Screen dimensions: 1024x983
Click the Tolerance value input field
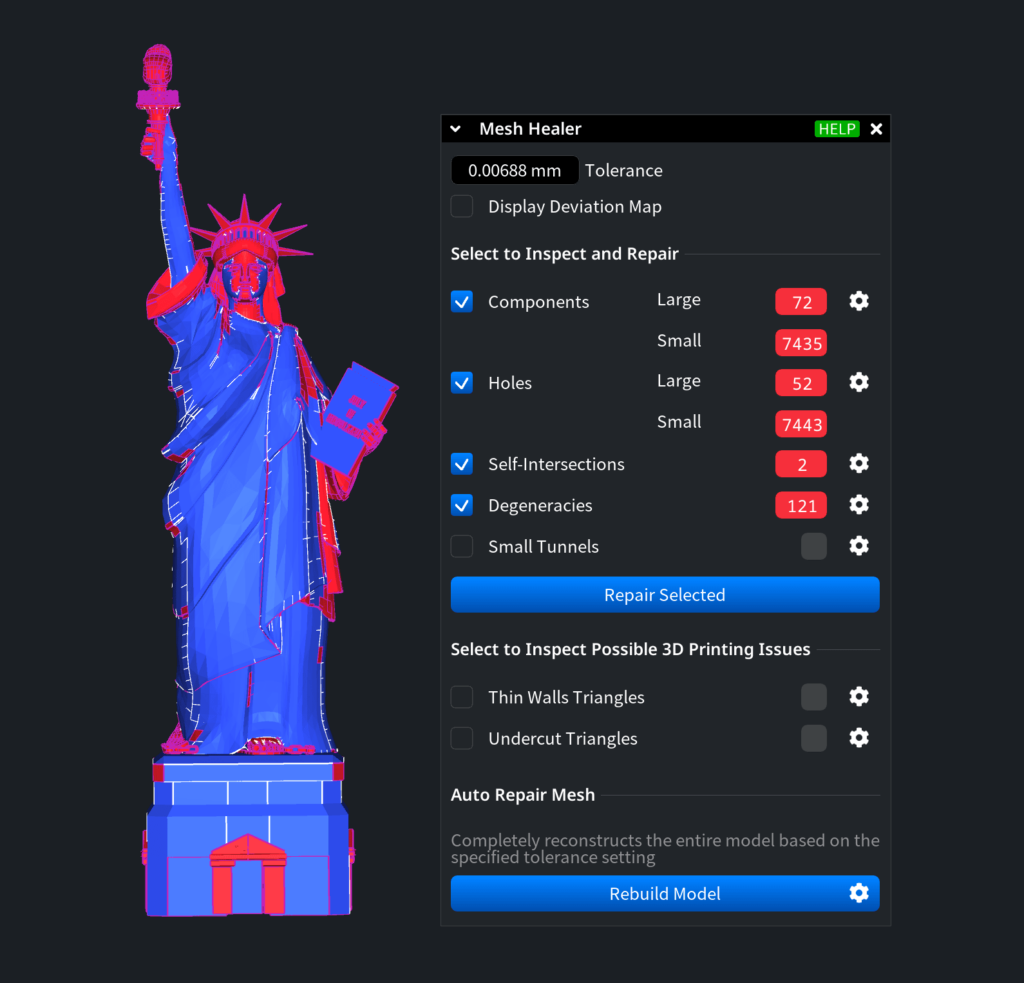pos(514,171)
